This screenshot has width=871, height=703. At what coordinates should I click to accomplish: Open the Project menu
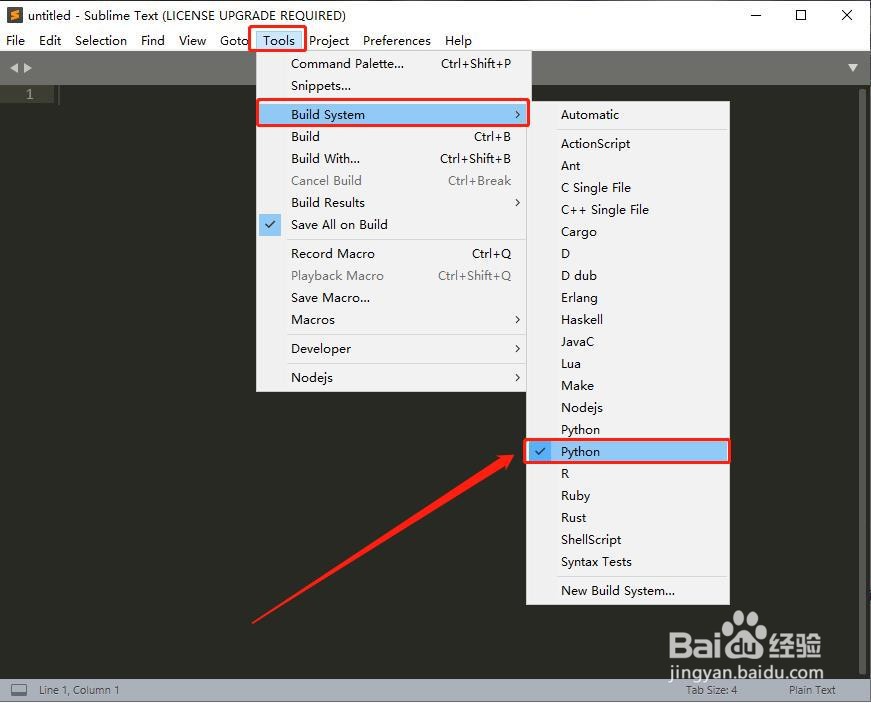(x=329, y=41)
